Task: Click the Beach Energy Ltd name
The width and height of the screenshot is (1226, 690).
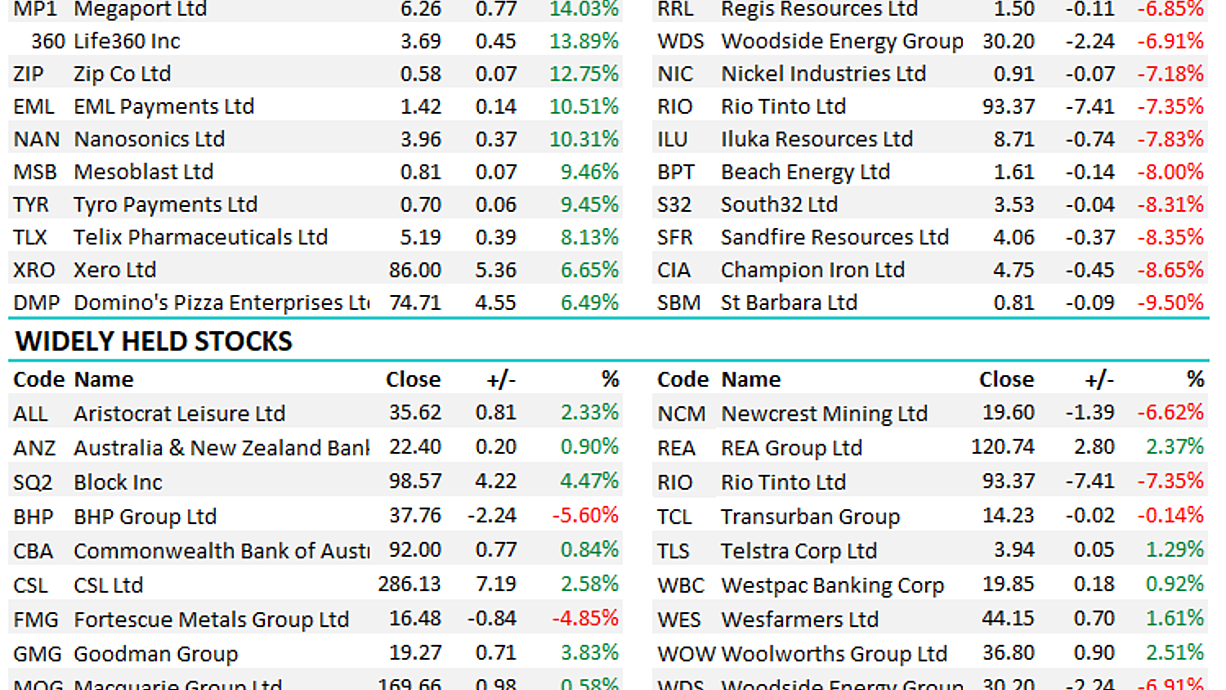Action: (805, 172)
